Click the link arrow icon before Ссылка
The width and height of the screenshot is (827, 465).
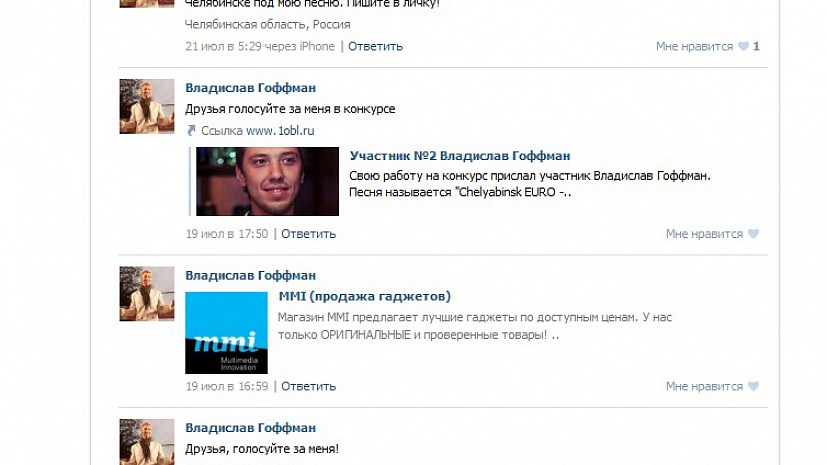191,130
